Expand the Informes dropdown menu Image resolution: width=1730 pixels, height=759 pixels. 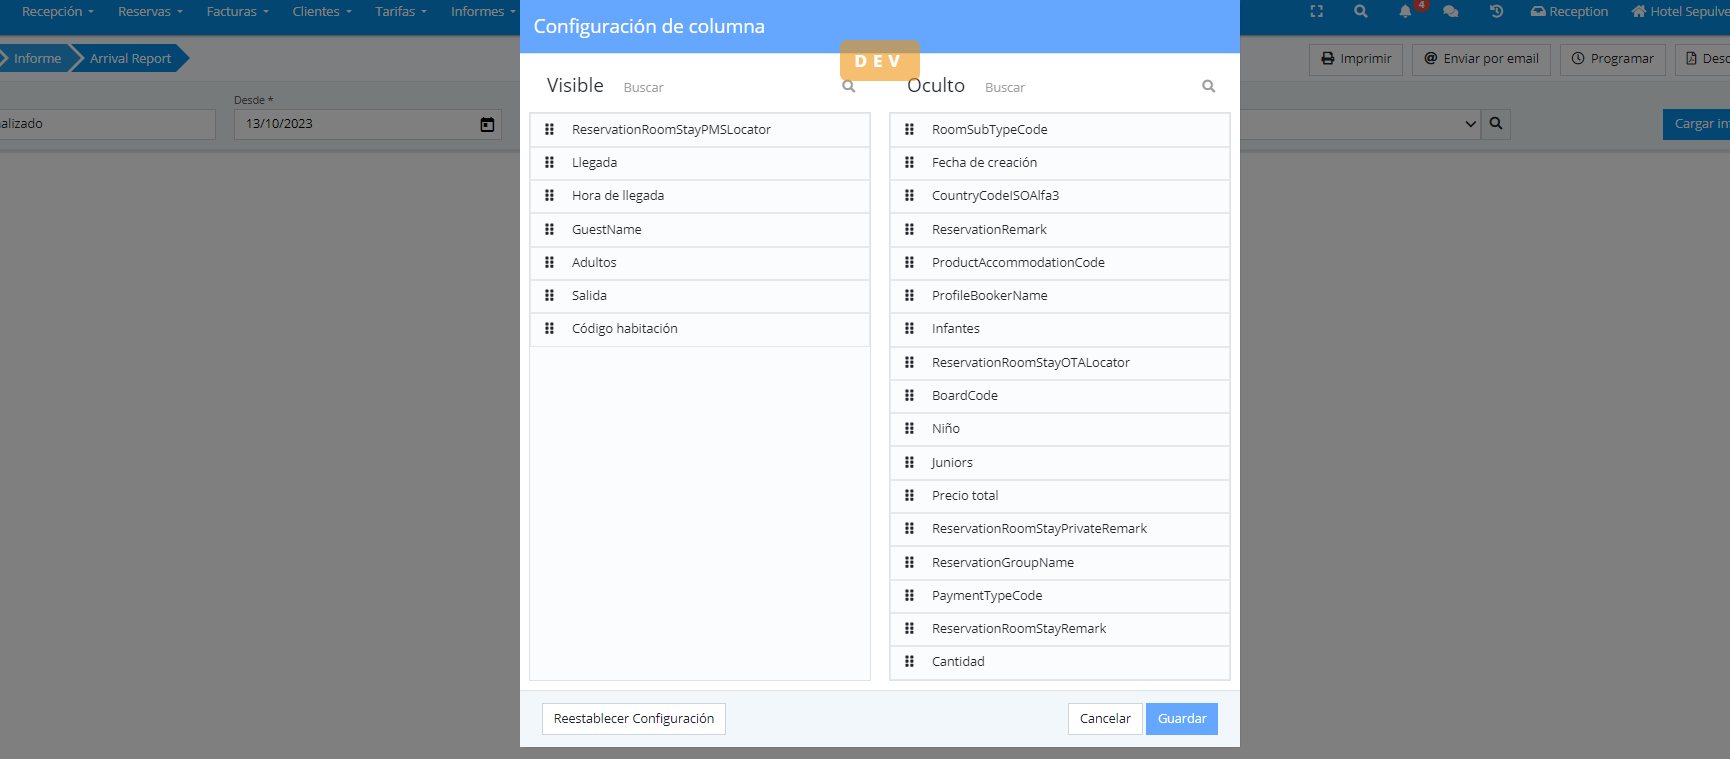pyautogui.click(x=482, y=12)
